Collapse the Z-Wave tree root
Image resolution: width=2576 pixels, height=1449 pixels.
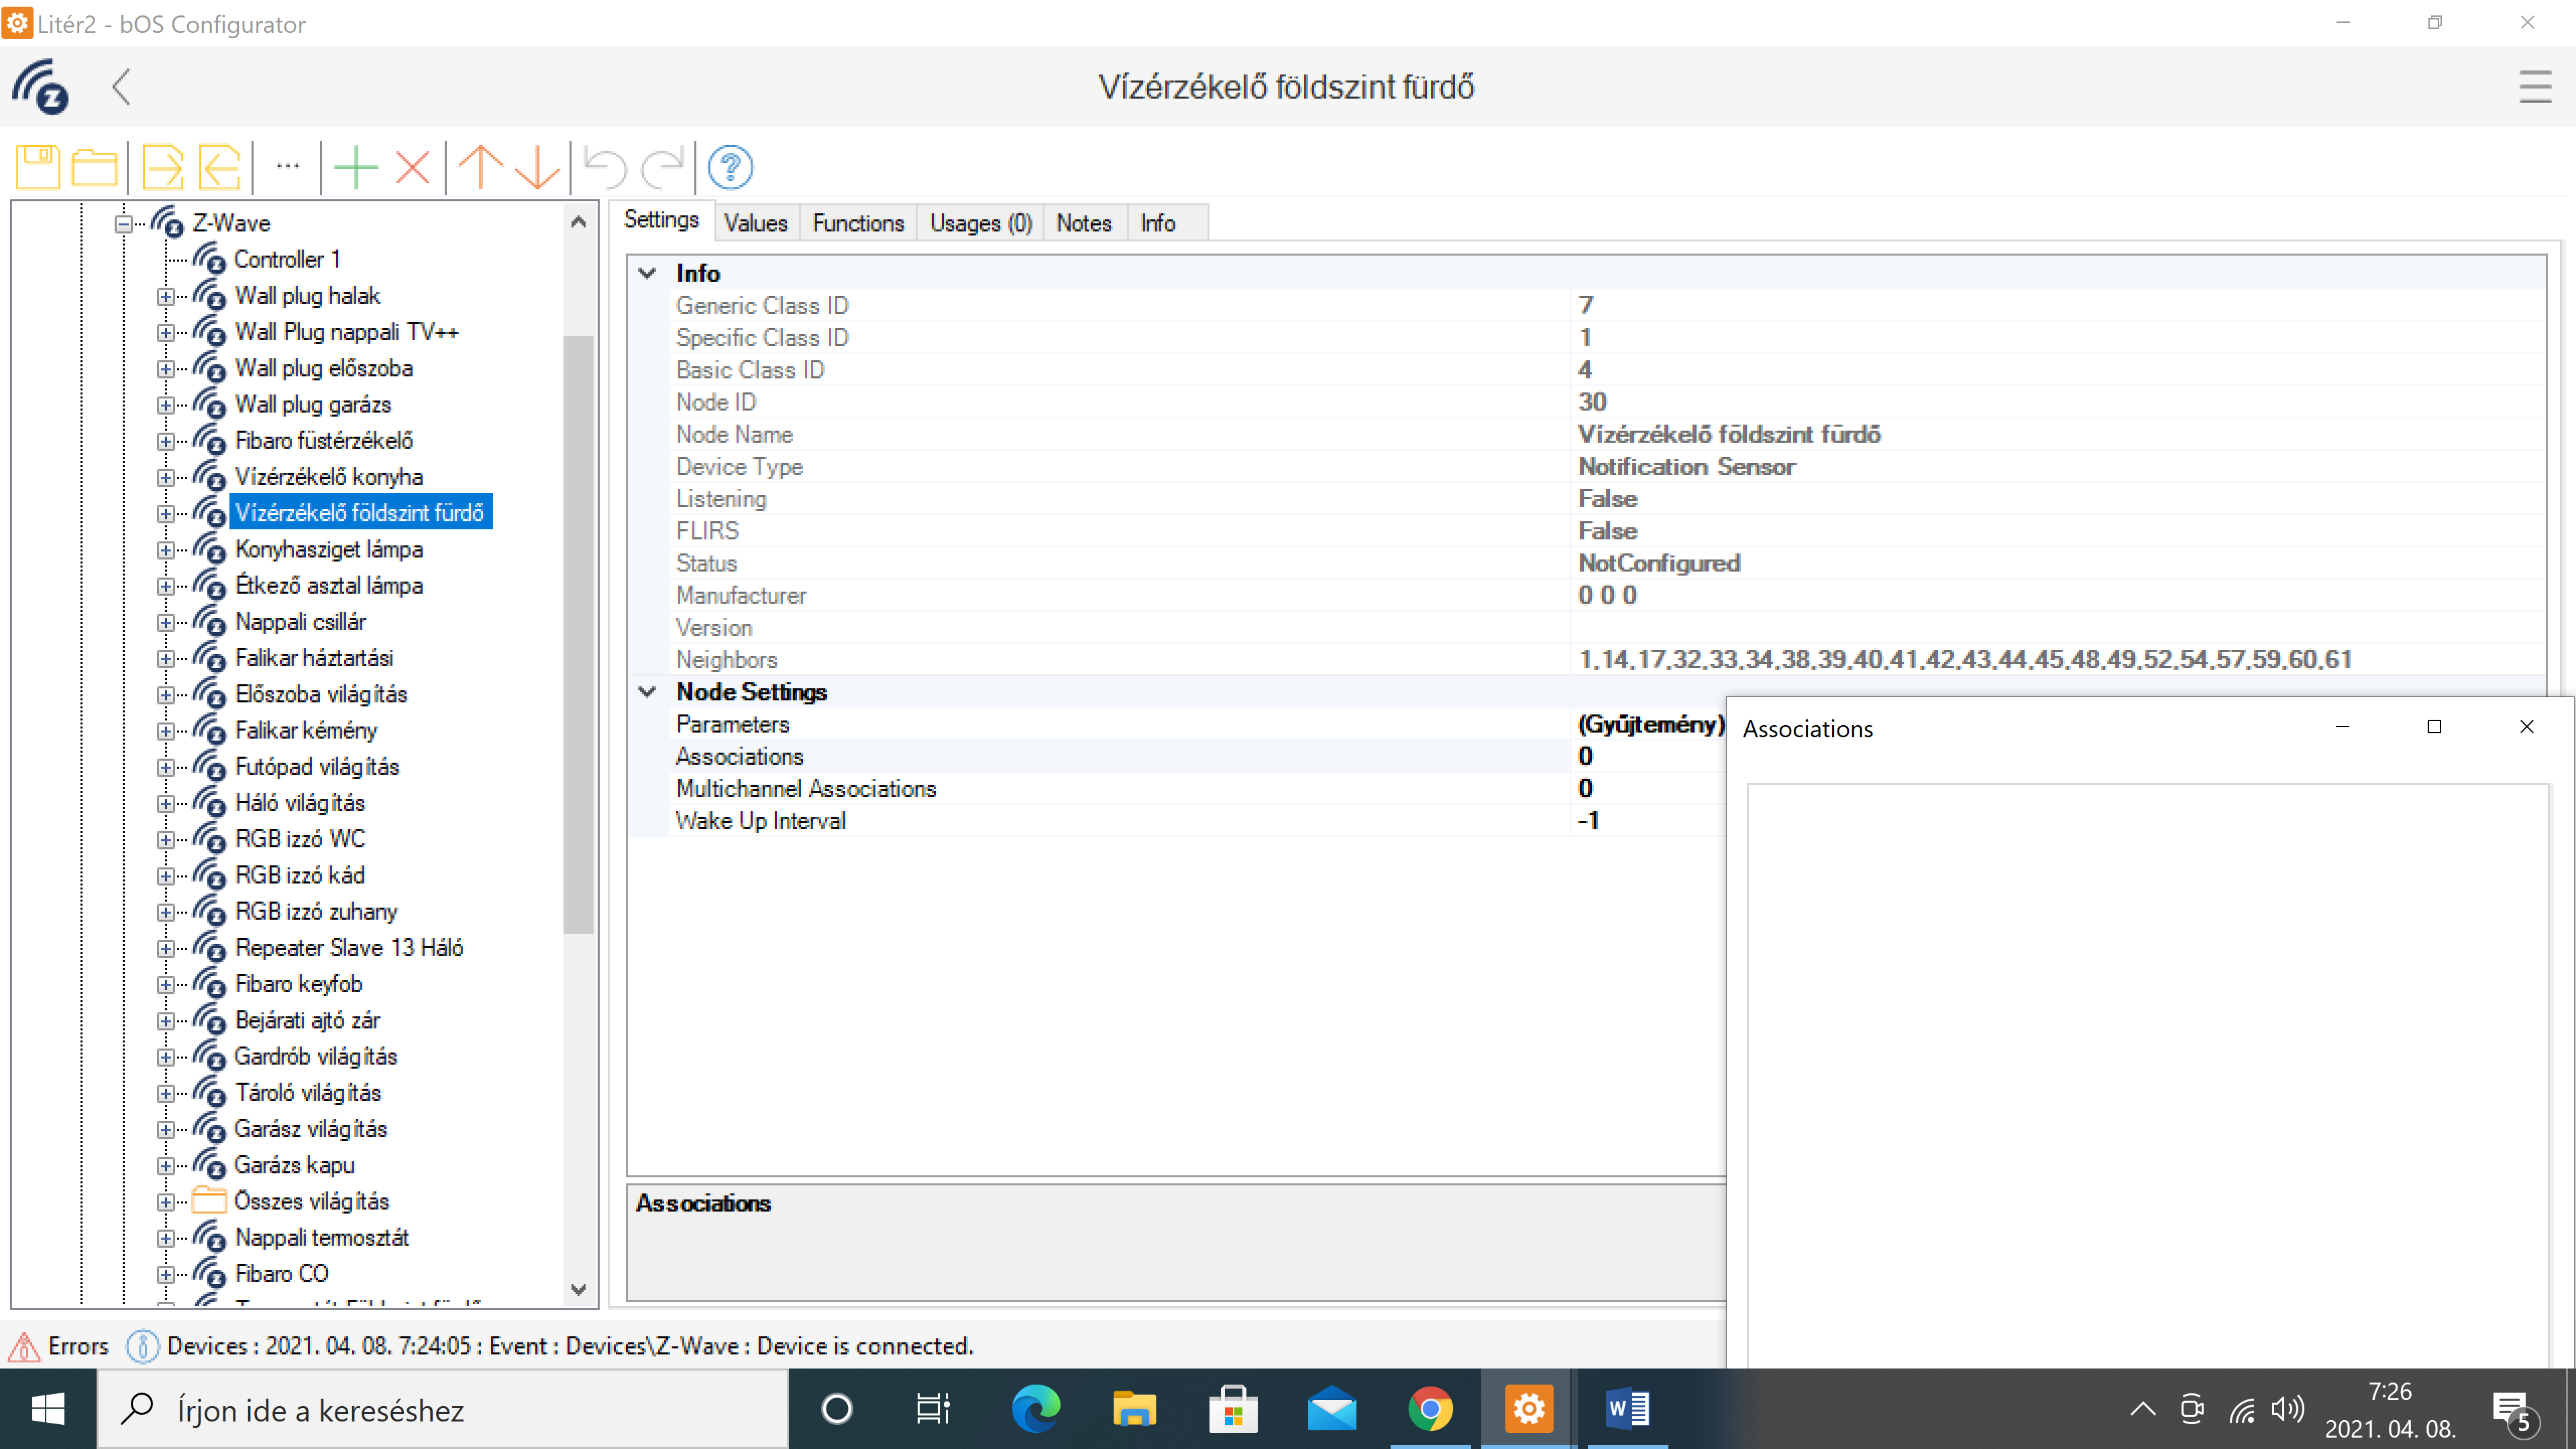(x=123, y=224)
